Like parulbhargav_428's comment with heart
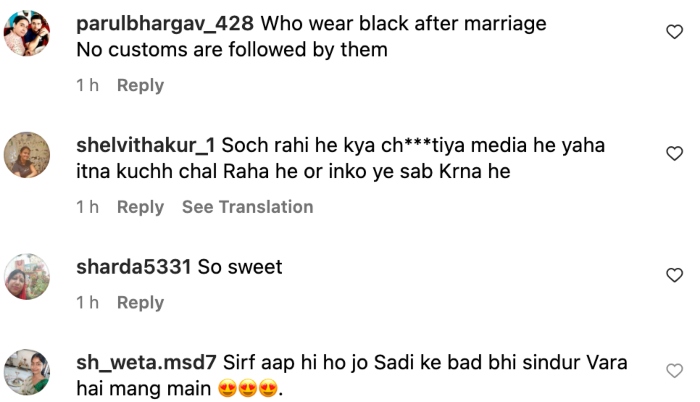 (674, 33)
